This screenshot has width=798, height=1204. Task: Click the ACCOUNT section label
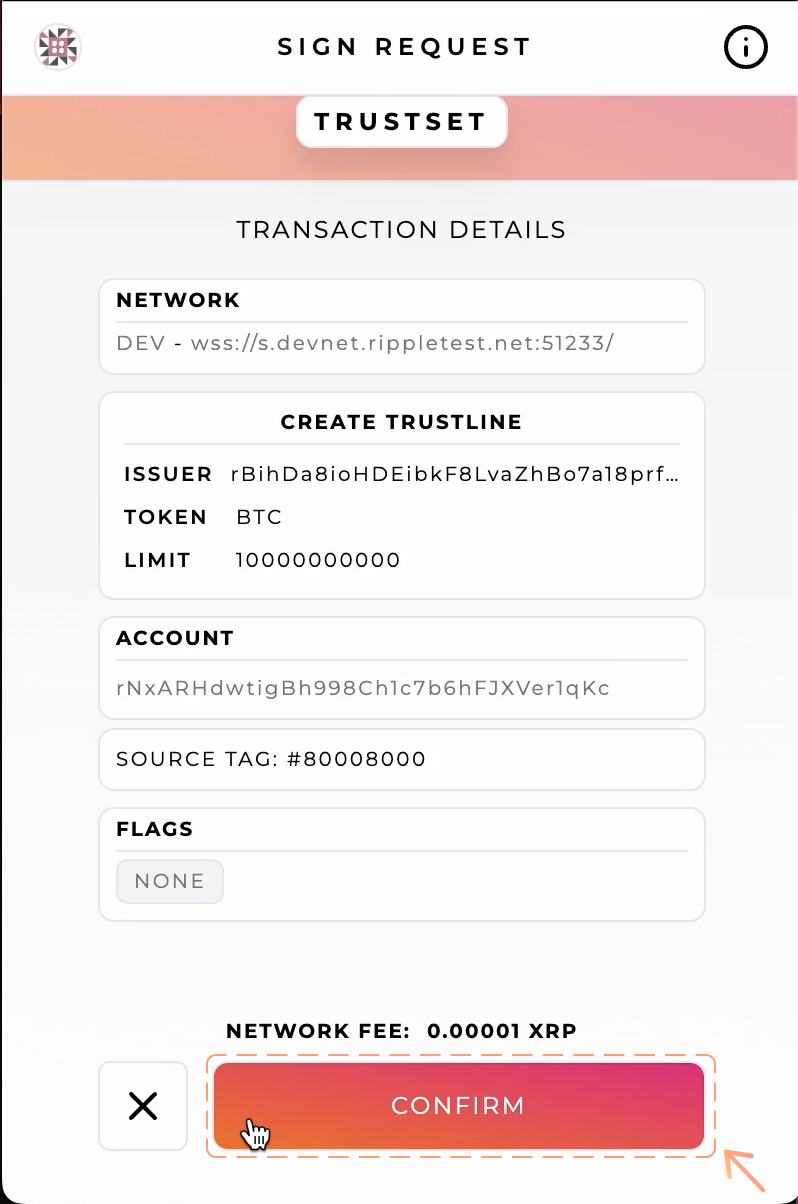click(175, 638)
